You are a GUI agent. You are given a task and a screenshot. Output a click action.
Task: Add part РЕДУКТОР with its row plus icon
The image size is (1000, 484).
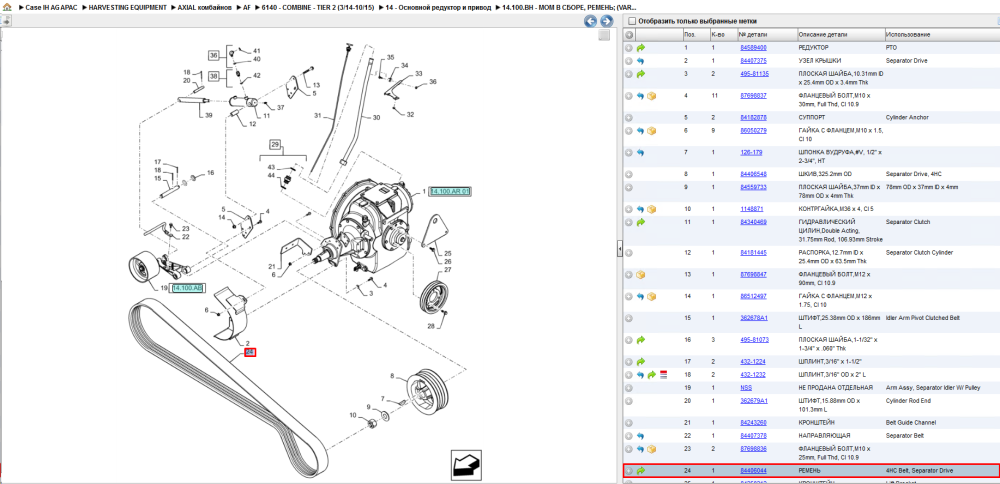[629, 48]
